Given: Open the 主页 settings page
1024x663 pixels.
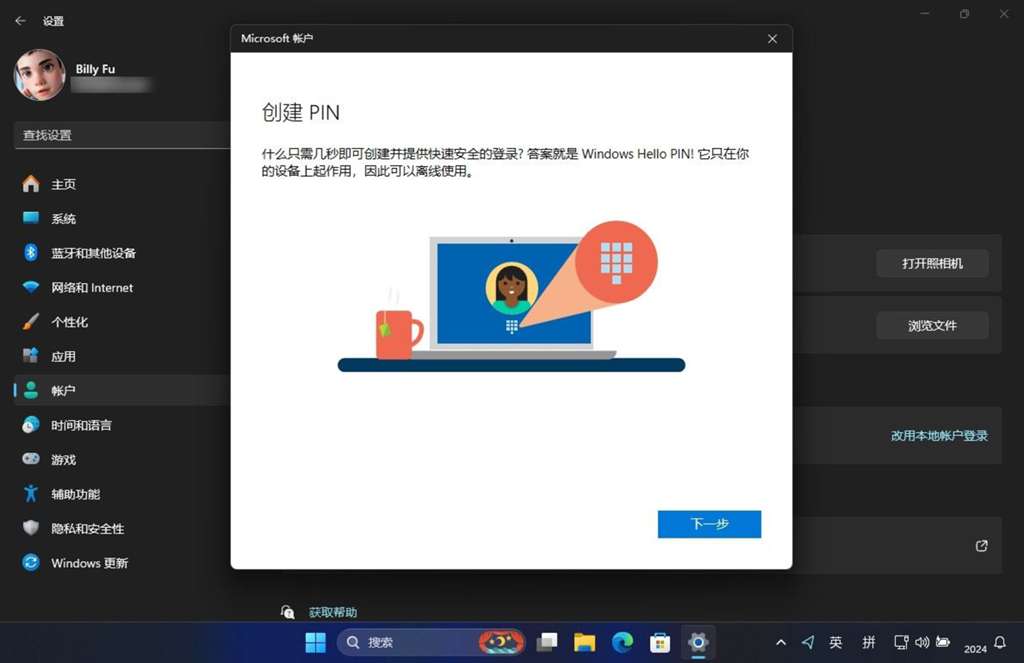Looking at the screenshot, I should pyautogui.click(x=122, y=184).
